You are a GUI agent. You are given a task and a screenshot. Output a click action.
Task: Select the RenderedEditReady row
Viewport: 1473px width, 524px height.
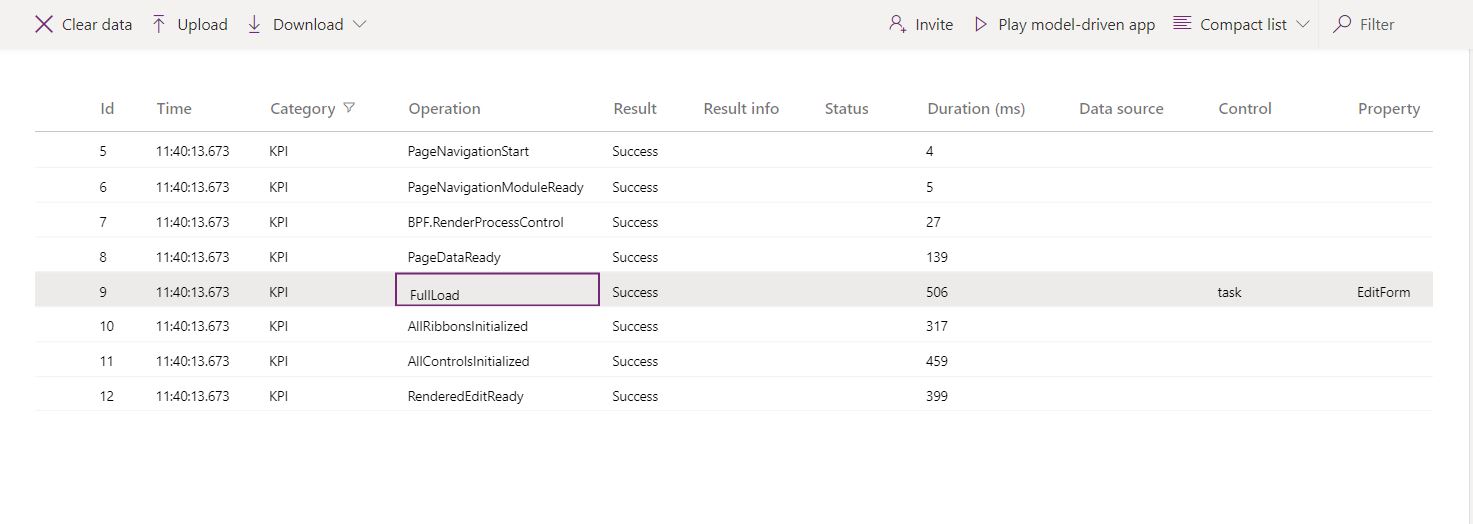[x=465, y=396]
